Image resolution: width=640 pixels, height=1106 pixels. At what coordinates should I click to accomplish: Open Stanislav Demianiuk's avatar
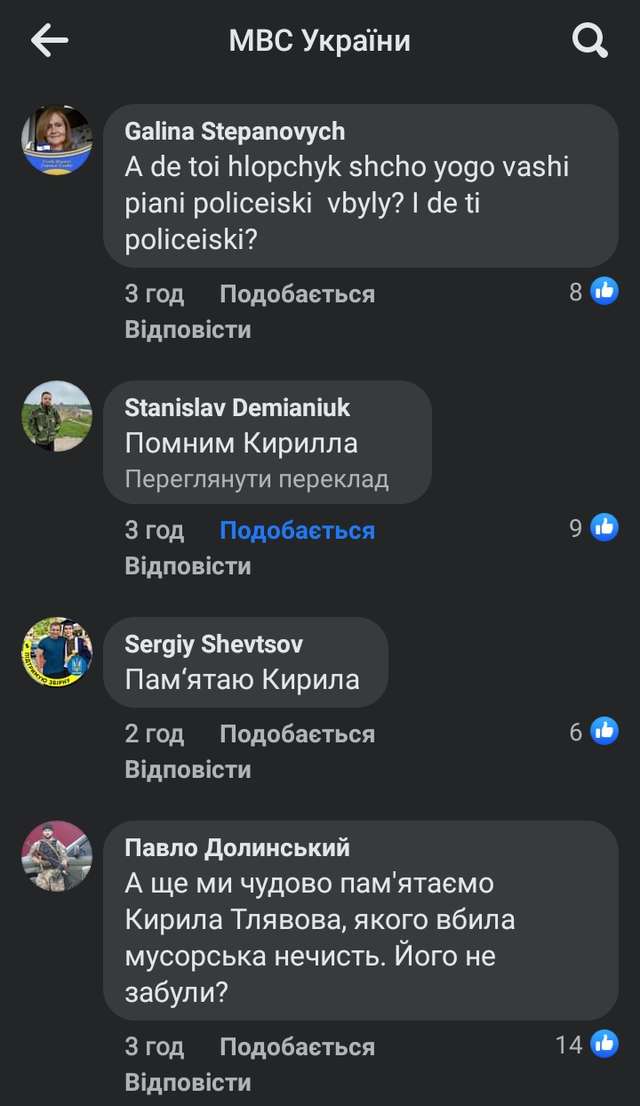pyautogui.click(x=57, y=416)
